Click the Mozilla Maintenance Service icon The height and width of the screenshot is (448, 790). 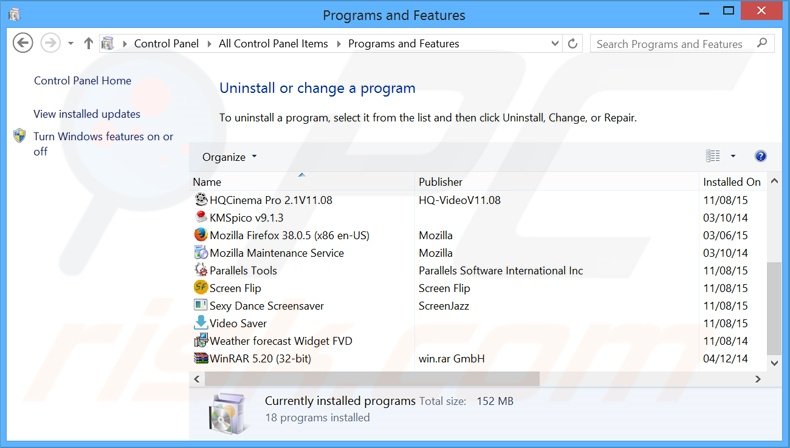(x=201, y=252)
